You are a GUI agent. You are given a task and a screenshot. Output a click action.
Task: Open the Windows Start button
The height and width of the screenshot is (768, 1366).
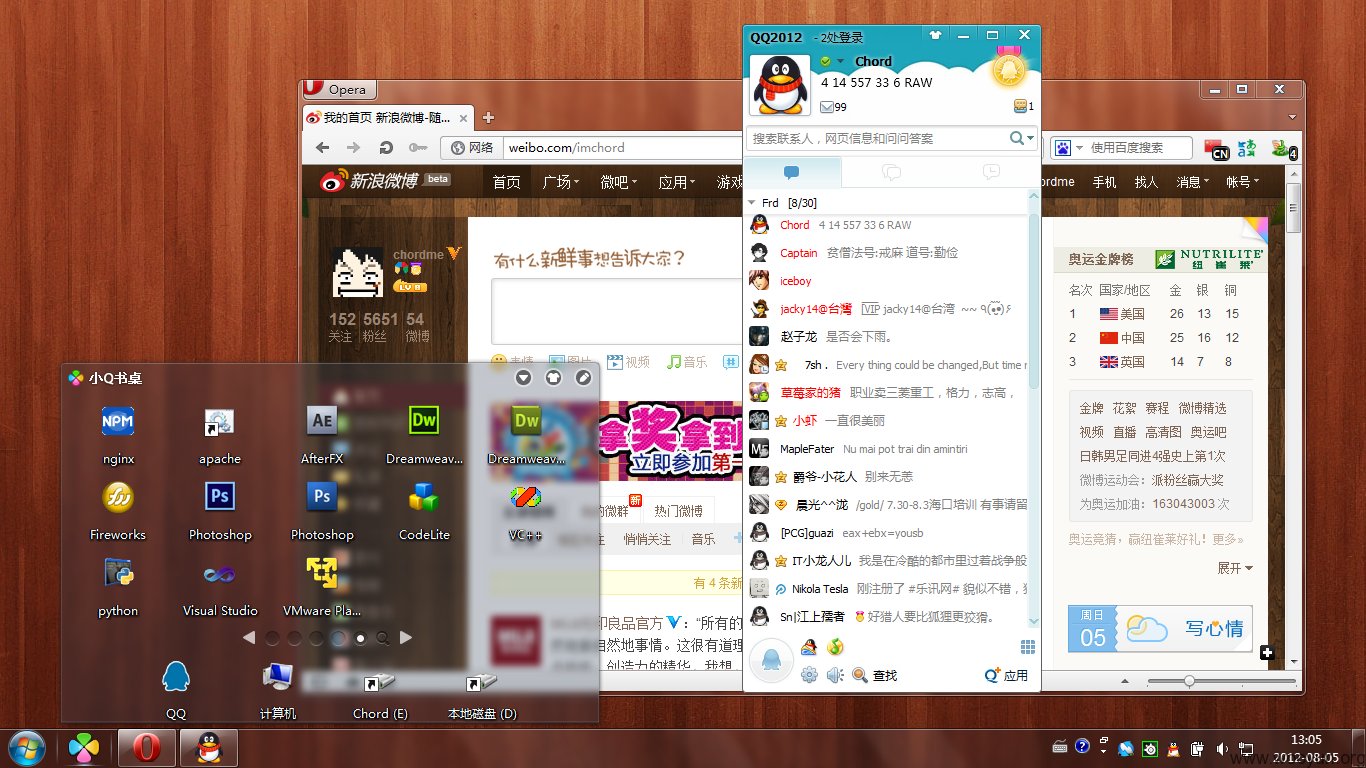pos(27,747)
